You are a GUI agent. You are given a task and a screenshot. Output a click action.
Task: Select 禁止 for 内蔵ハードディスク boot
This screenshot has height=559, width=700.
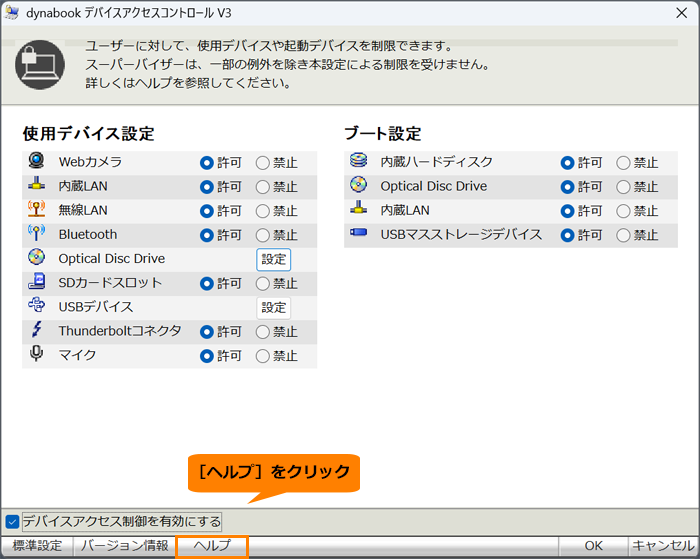tap(623, 163)
